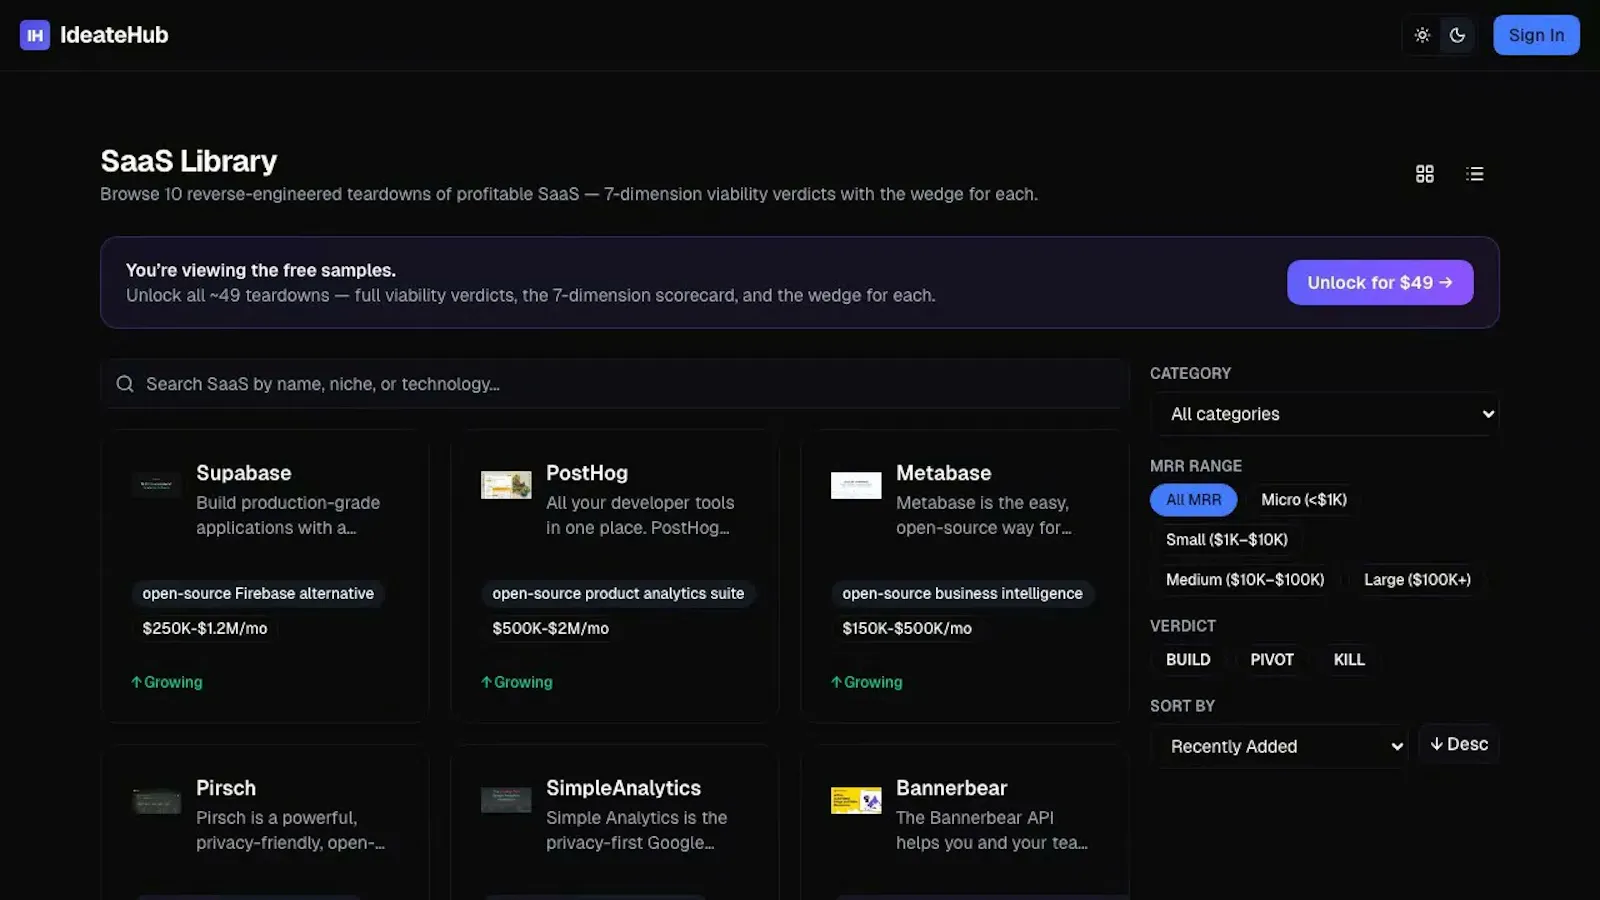Image resolution: width=1600 pixels, height=900 pixels.
Task: Open the Supabase card title
Action: pos(244,473)
